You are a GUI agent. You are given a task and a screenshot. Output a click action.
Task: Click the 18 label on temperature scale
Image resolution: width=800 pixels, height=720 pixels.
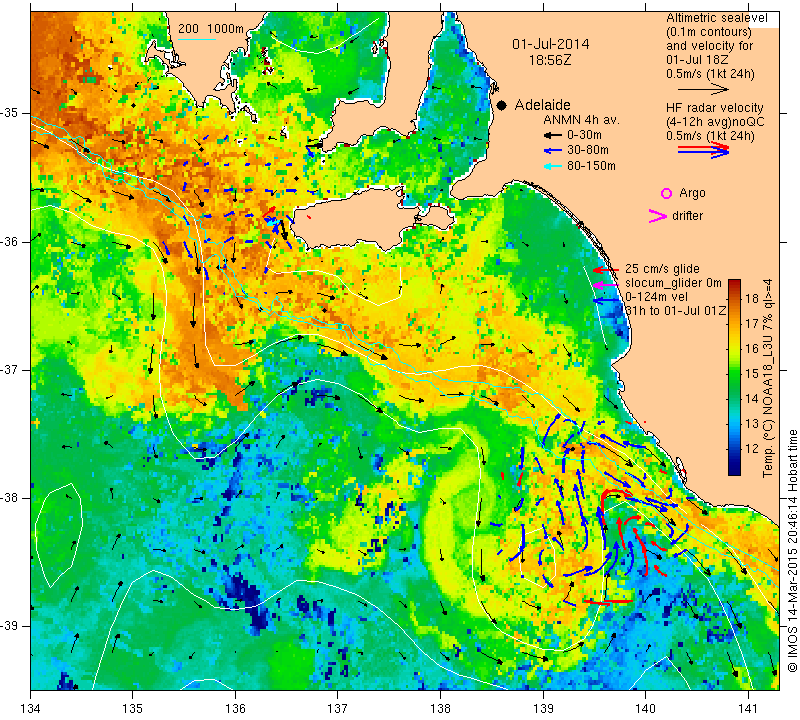(752, 299)
